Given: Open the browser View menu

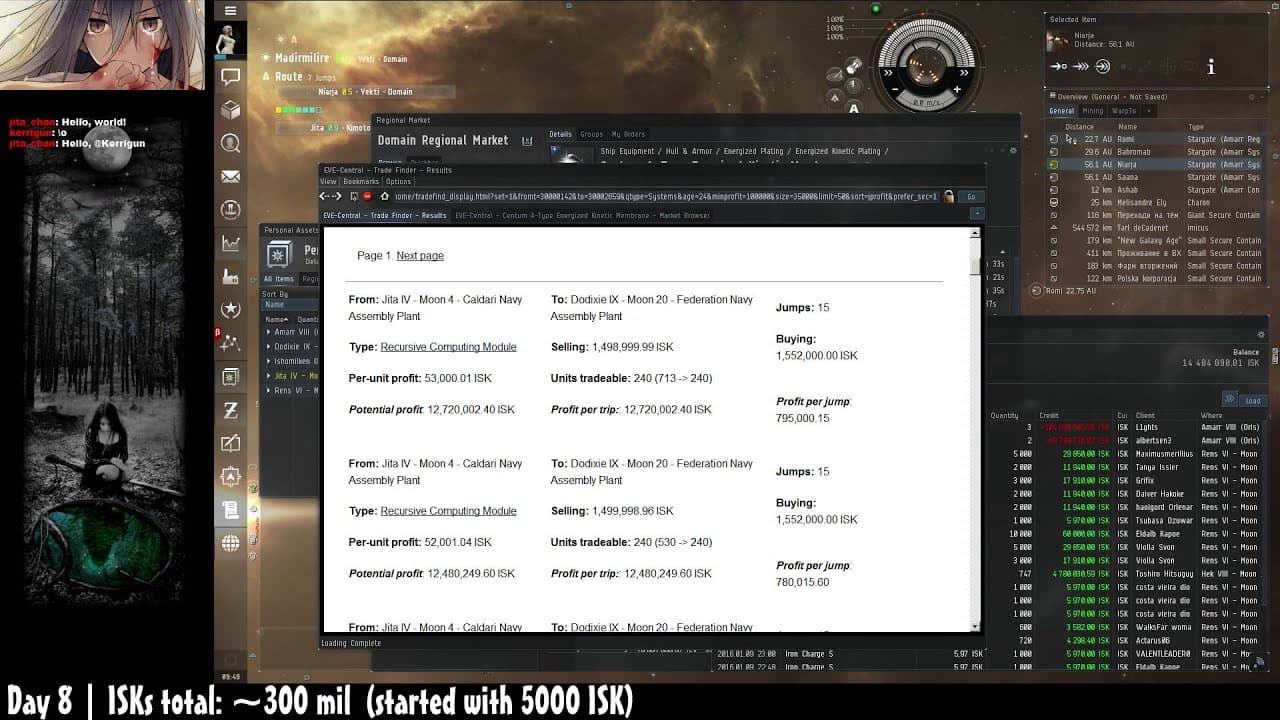Looking at the screenshot, I should click(x=328, y=182).
